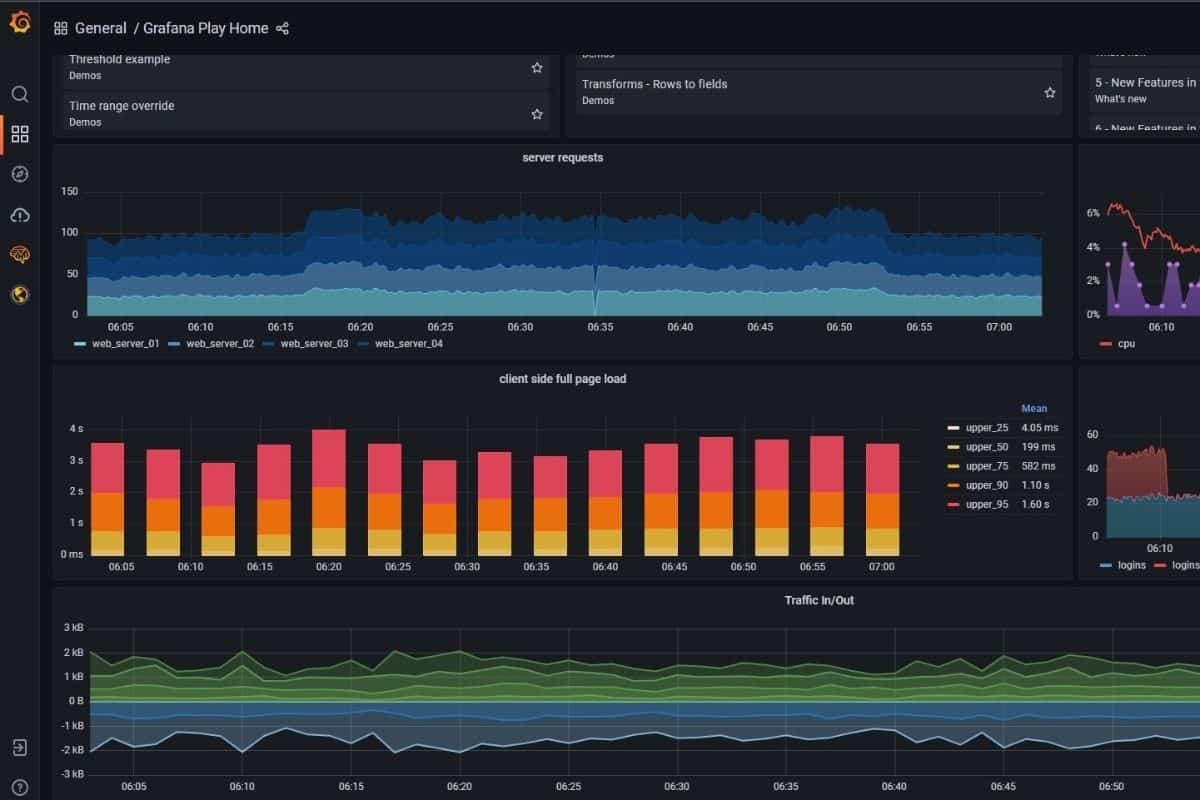
Task: Click the upper_95 legend color swatch
Action: click(x=952, y=505)
